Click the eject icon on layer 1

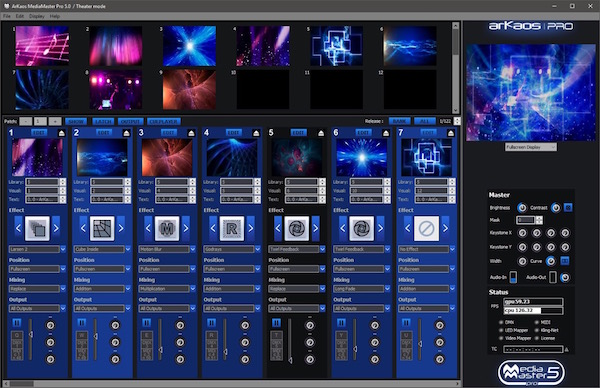[x=62, y=133]
